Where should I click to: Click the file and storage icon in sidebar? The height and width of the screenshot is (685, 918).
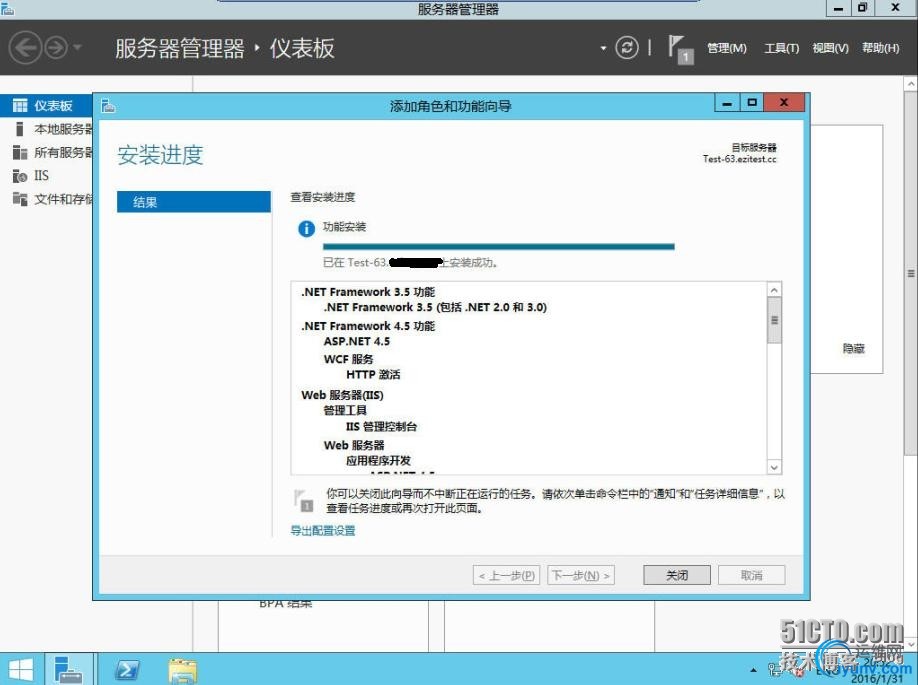point(20,199)
